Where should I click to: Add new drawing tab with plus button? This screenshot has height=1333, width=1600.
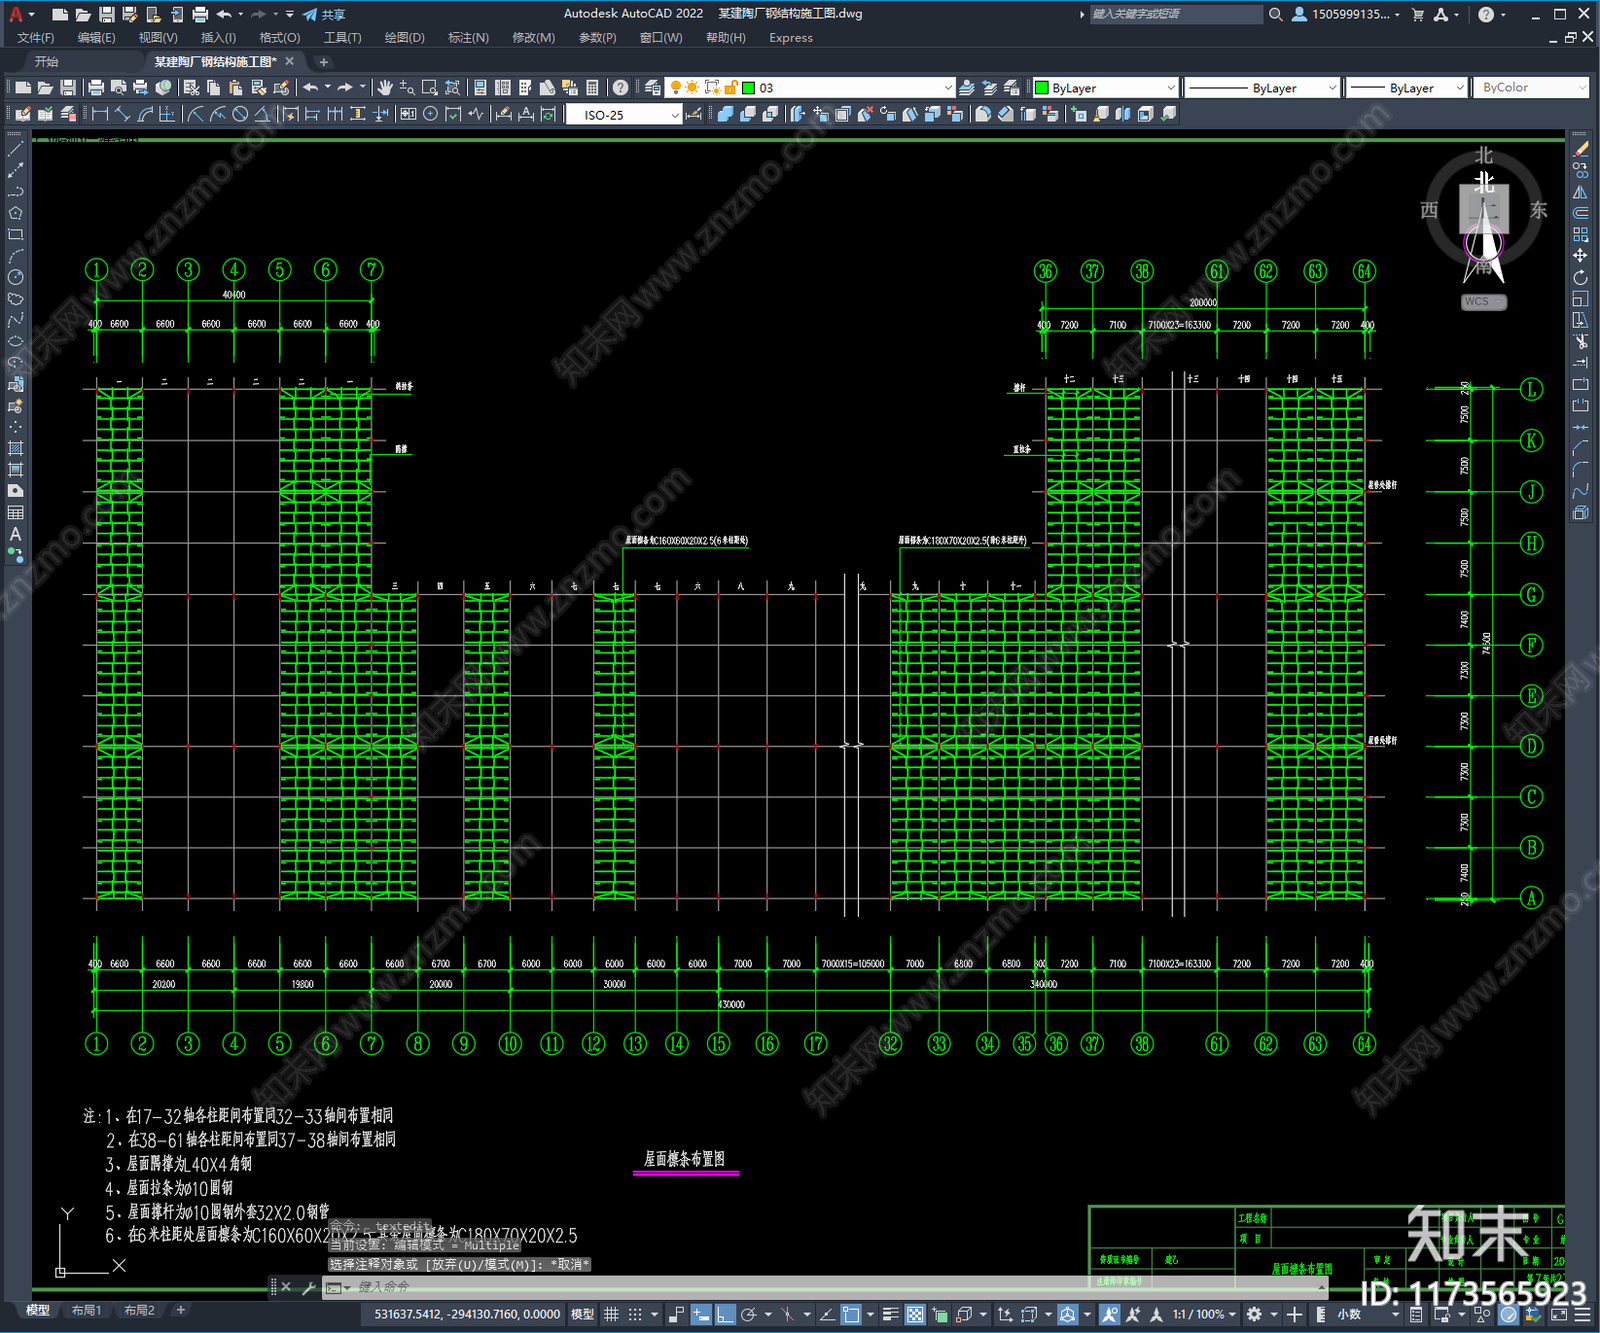tap(323, 62)
